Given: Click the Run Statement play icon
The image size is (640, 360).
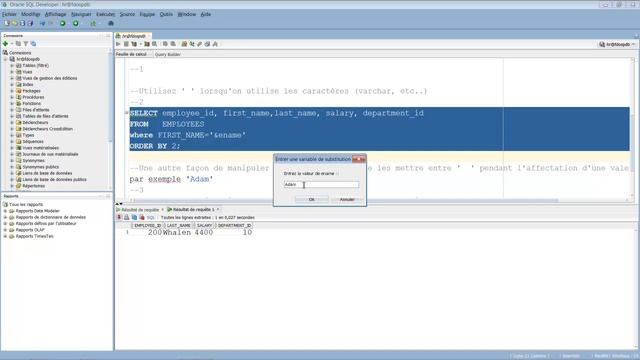Looking at the screenshot, I should (x=118, y=44).
